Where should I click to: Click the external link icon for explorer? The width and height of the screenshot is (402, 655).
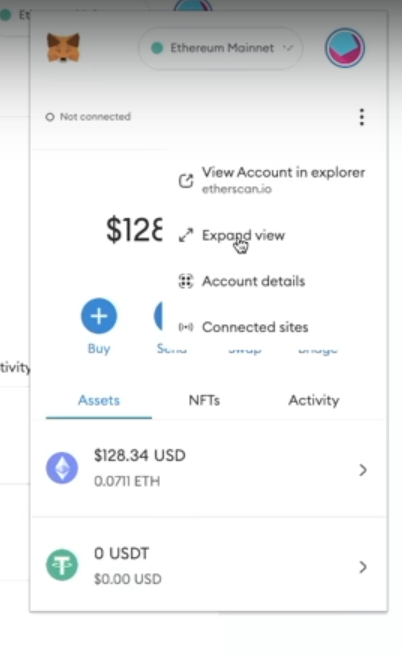[x=186, y=181]
